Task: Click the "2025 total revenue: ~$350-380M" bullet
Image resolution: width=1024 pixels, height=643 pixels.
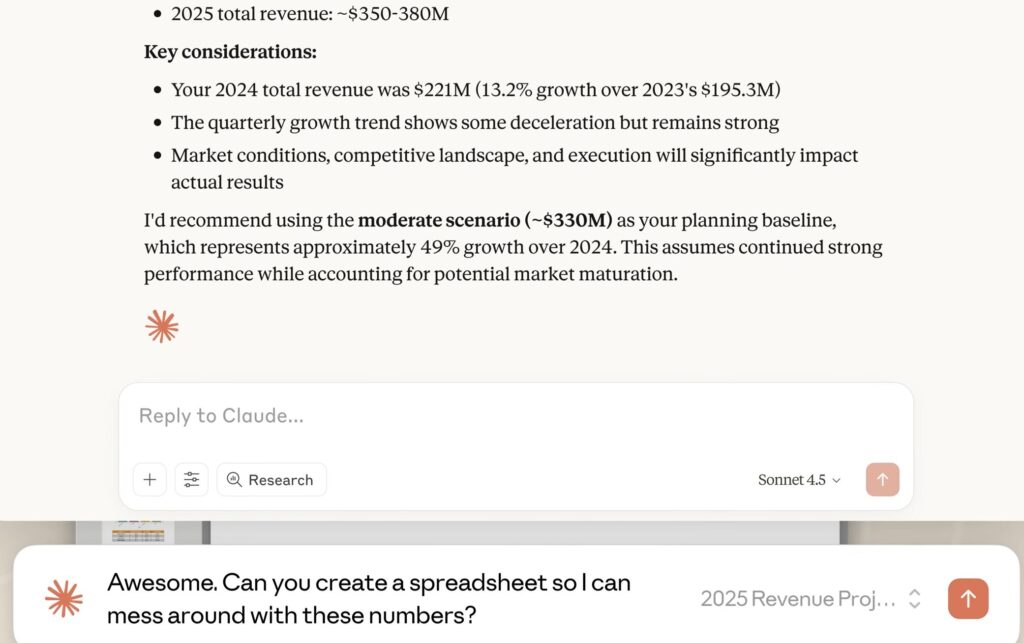Action: coord(310,14)
